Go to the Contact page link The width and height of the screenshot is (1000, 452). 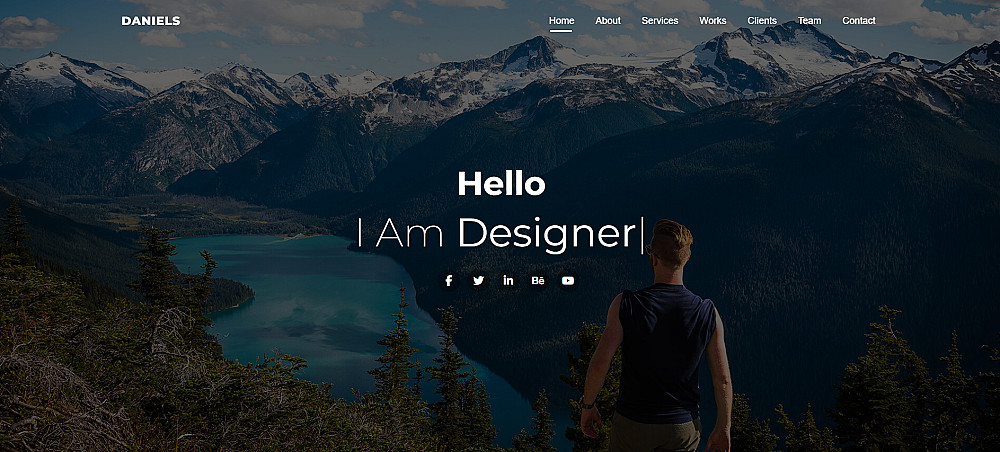[x=858, y=20]
